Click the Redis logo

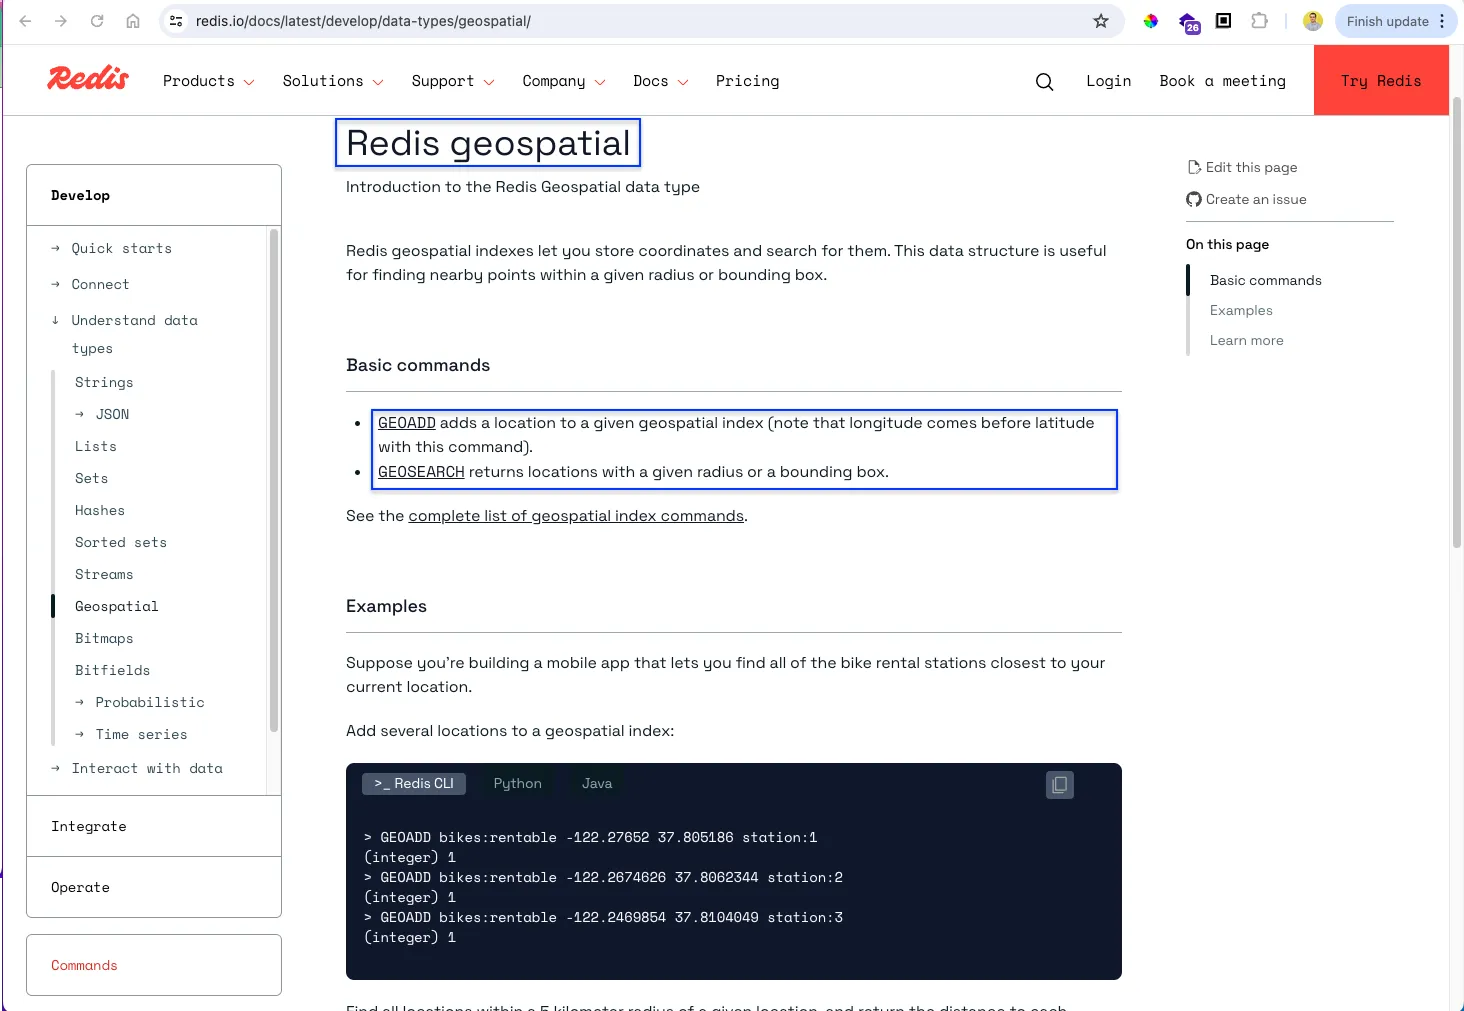pyautogui.click(x=88, y=78)
